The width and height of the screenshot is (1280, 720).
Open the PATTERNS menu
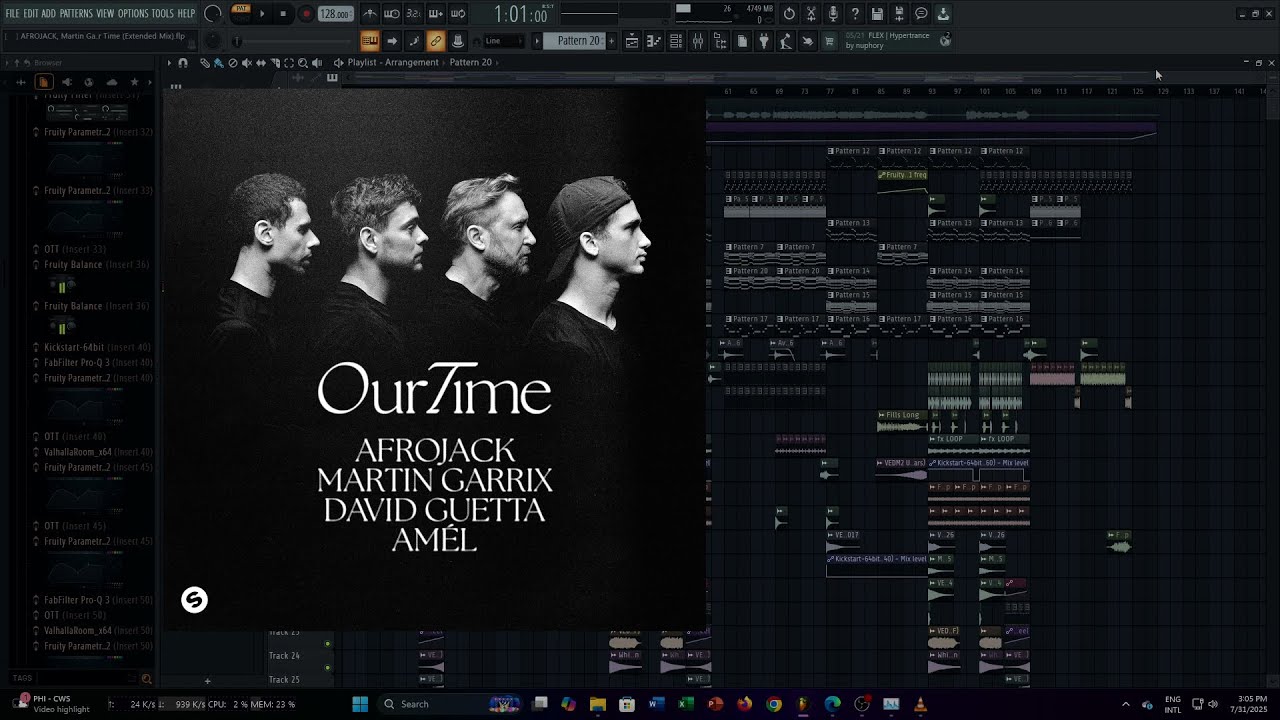click(76, 13)
